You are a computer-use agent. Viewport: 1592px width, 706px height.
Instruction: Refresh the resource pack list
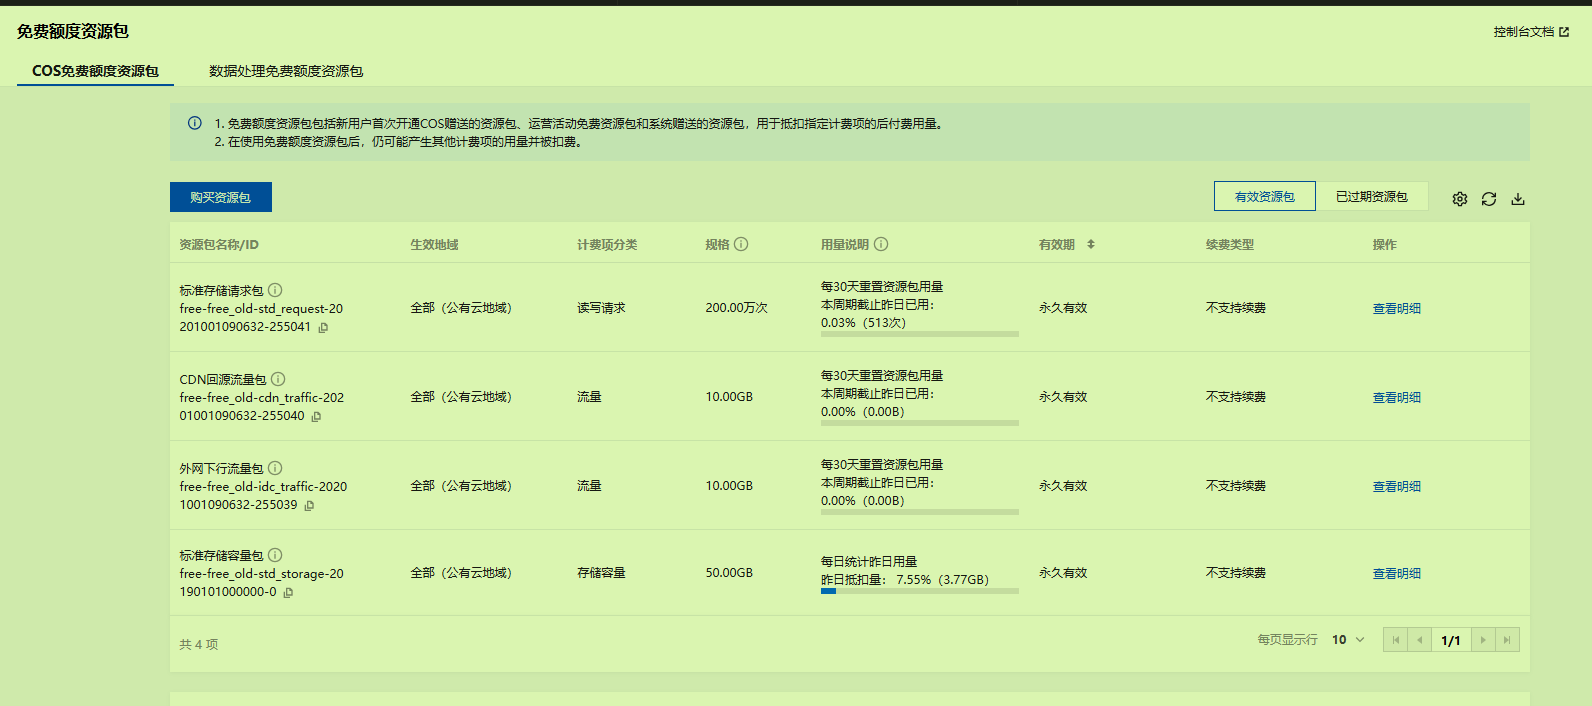(1489, 199)
